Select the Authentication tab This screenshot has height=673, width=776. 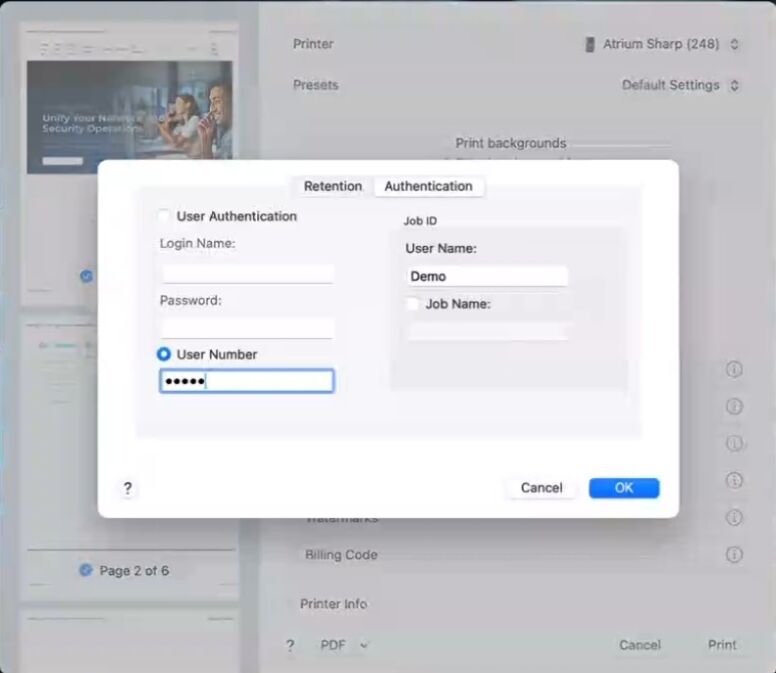pyautogui.click(x=428, y=186)
